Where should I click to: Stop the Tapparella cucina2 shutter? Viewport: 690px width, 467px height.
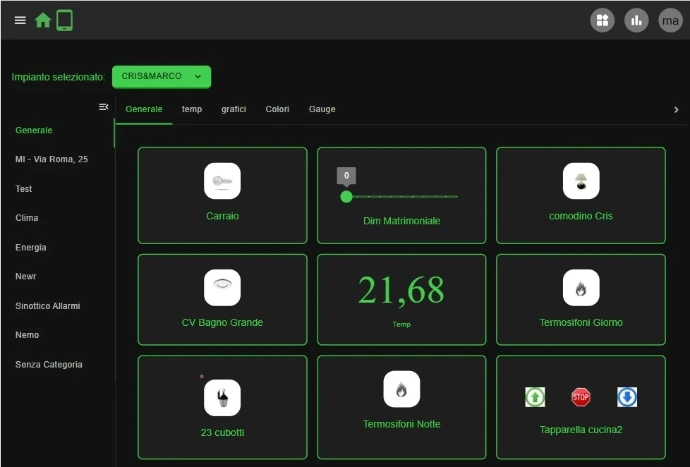581,397
